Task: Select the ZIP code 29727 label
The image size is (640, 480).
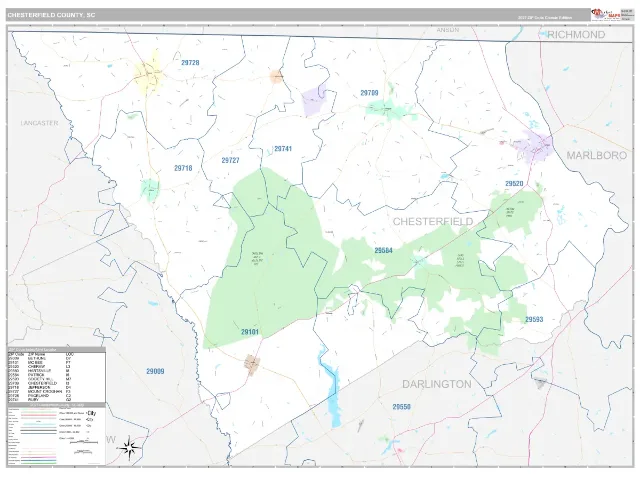Action: pyautogui.click(x=230, y=160)
